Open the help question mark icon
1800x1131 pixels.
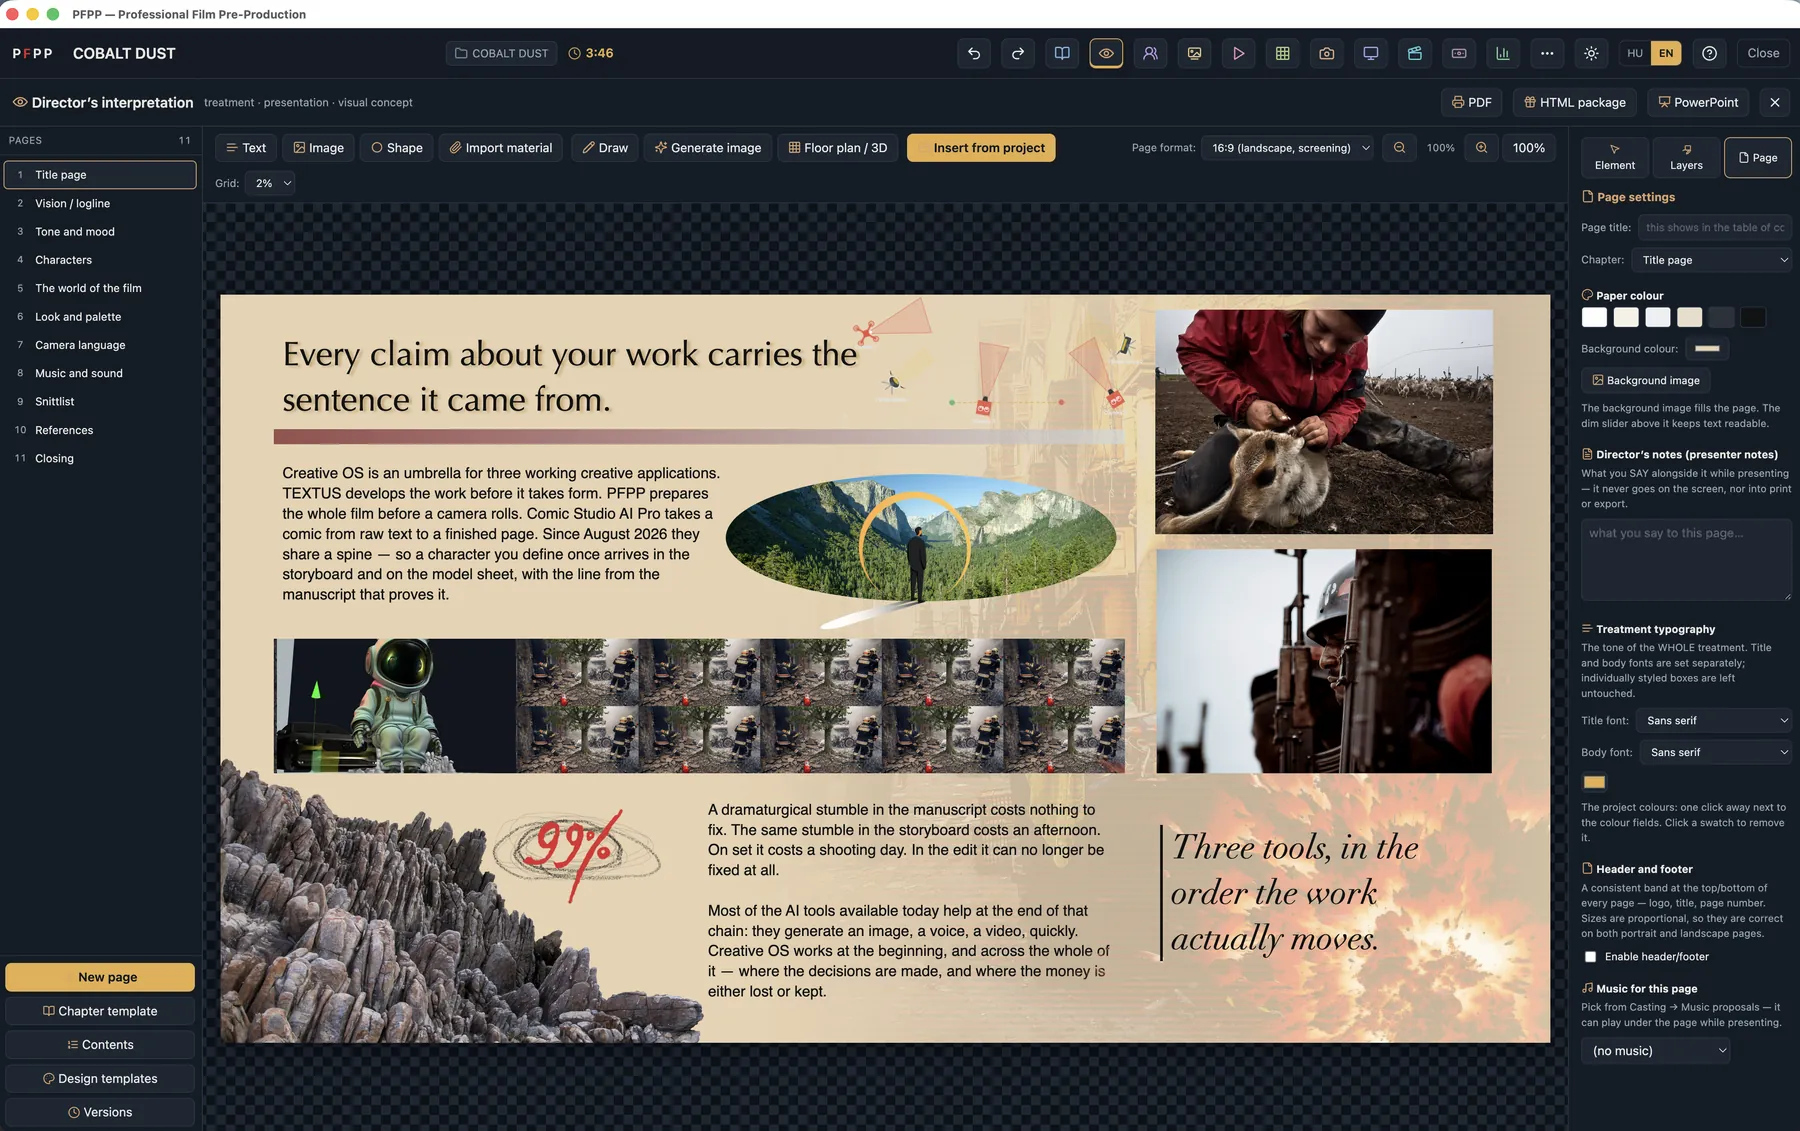1710,53
